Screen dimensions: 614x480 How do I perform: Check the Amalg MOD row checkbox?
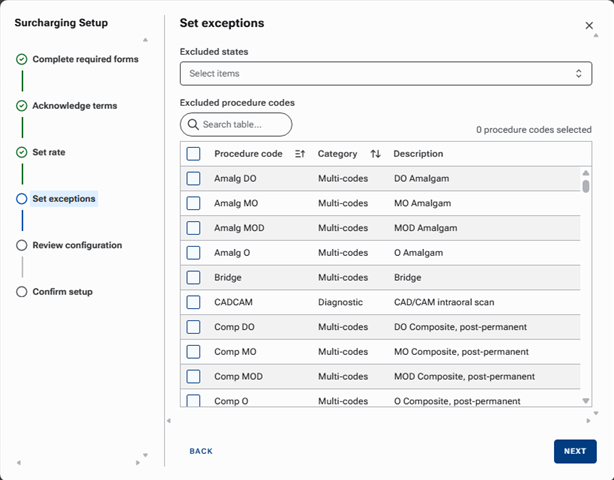pyautogui.click(x=193, y=228)
